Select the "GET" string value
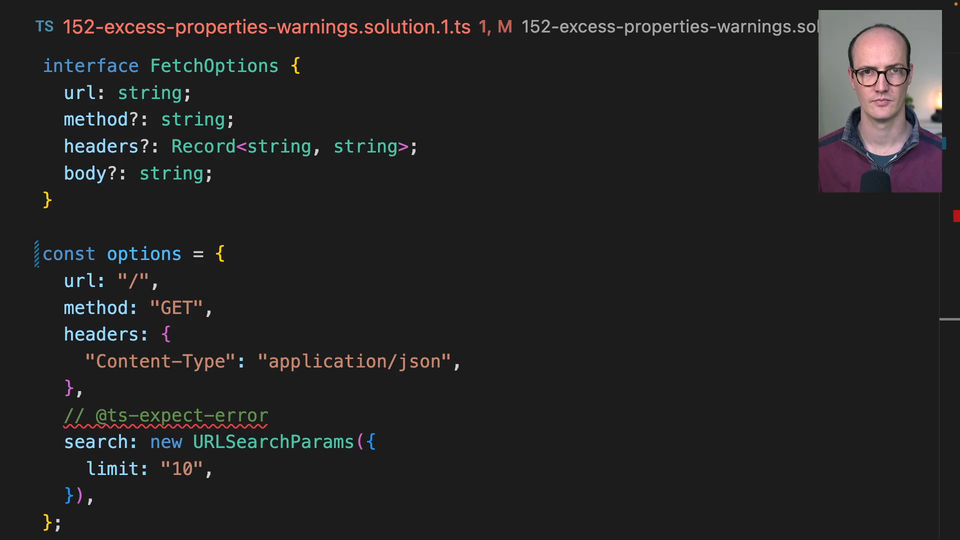 177,308
